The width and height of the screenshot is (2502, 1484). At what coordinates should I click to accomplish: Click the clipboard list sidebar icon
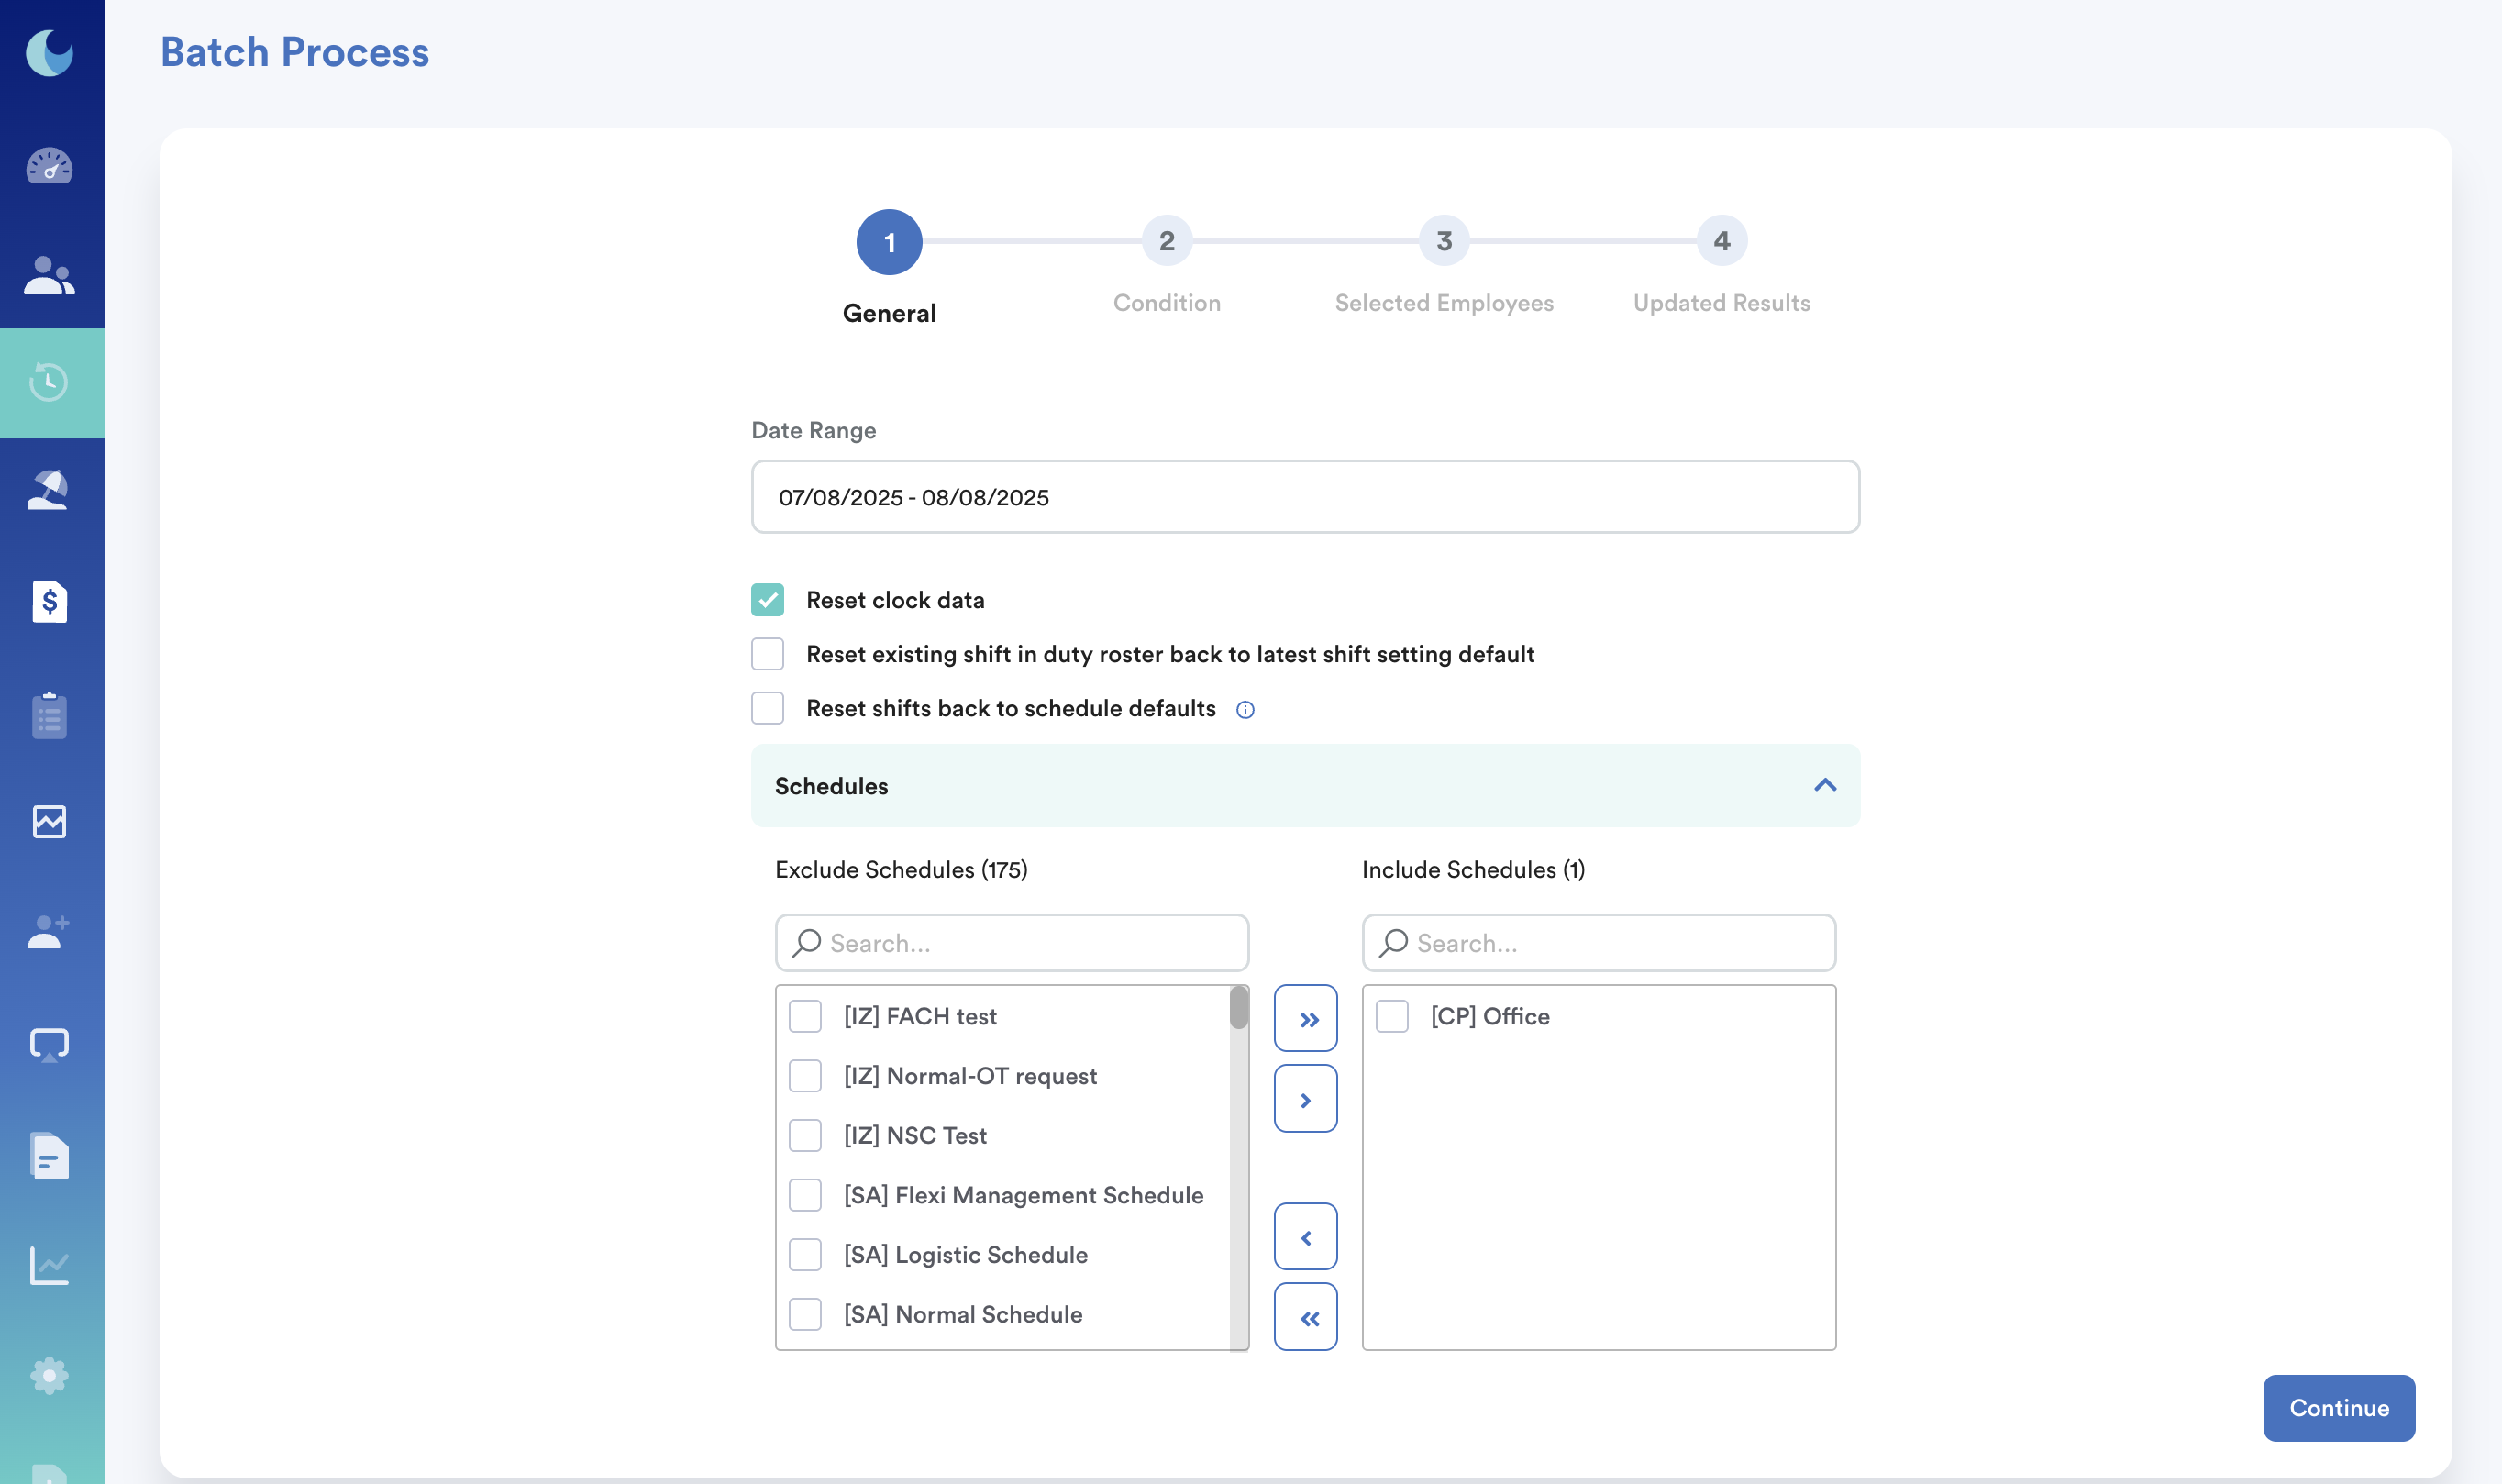coord(49,715)
